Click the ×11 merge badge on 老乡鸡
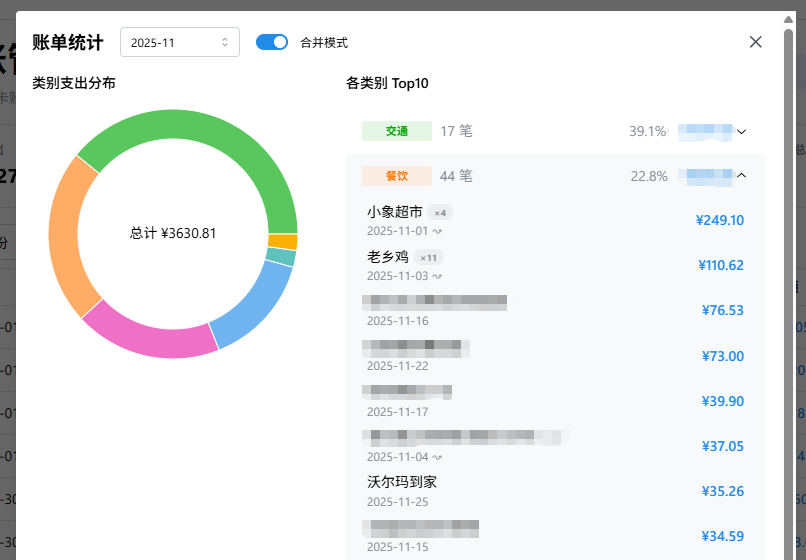 pyautogui.click(x=428, y=257)
